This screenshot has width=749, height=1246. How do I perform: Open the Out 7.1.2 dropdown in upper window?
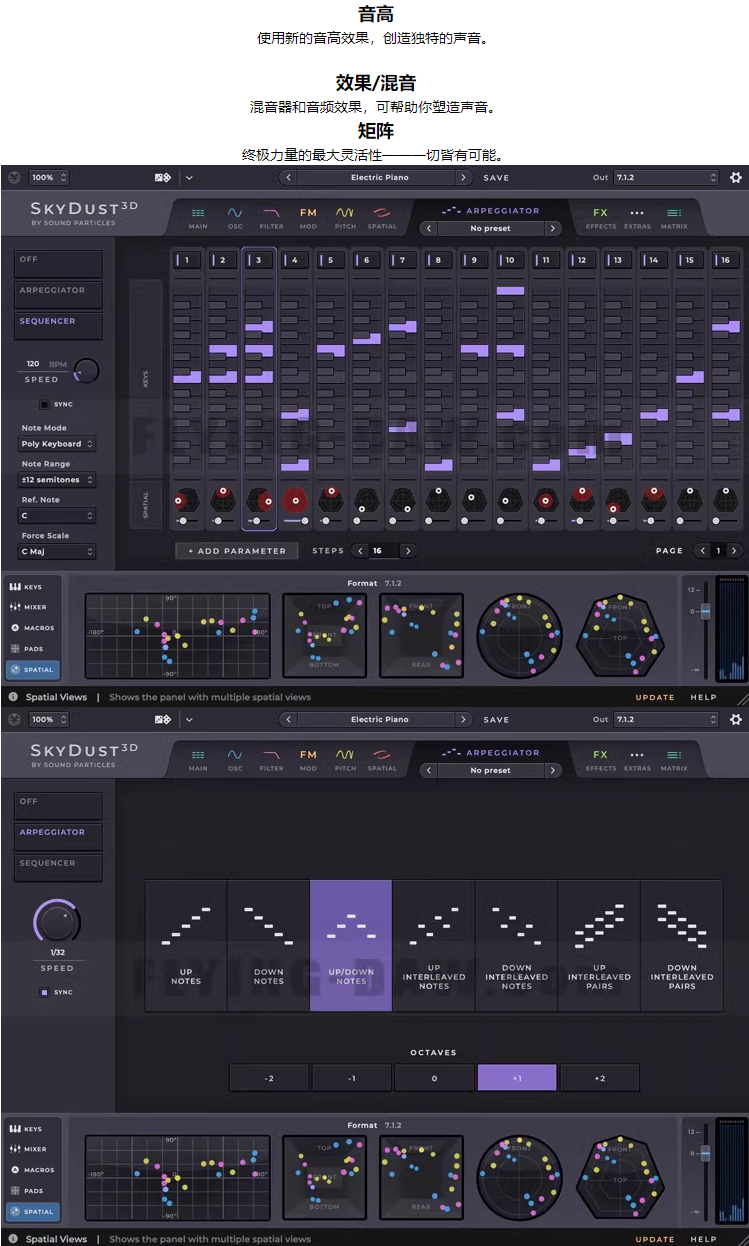[x=665, y=177]
